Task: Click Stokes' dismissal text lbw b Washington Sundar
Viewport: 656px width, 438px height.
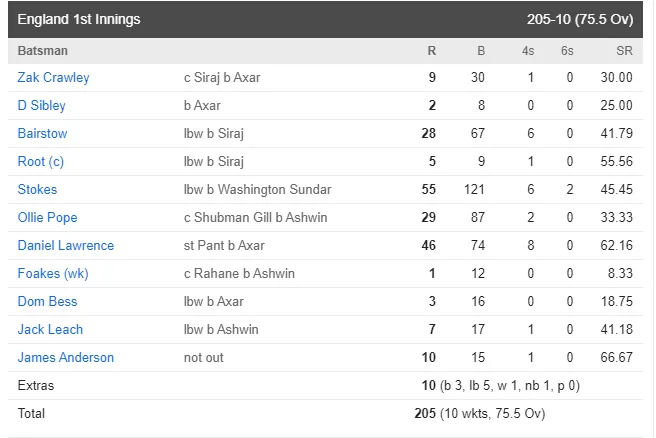Action: (257, 190)
